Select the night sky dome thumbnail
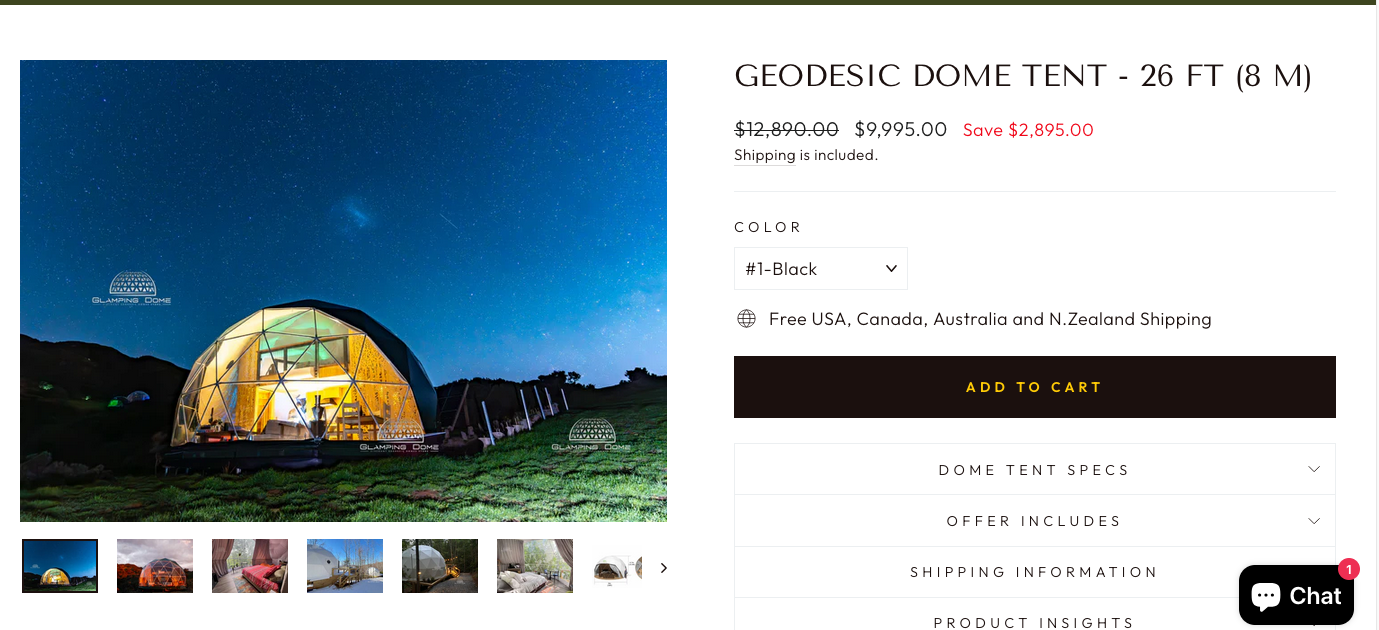1379x630 pixels. [60, 566]
